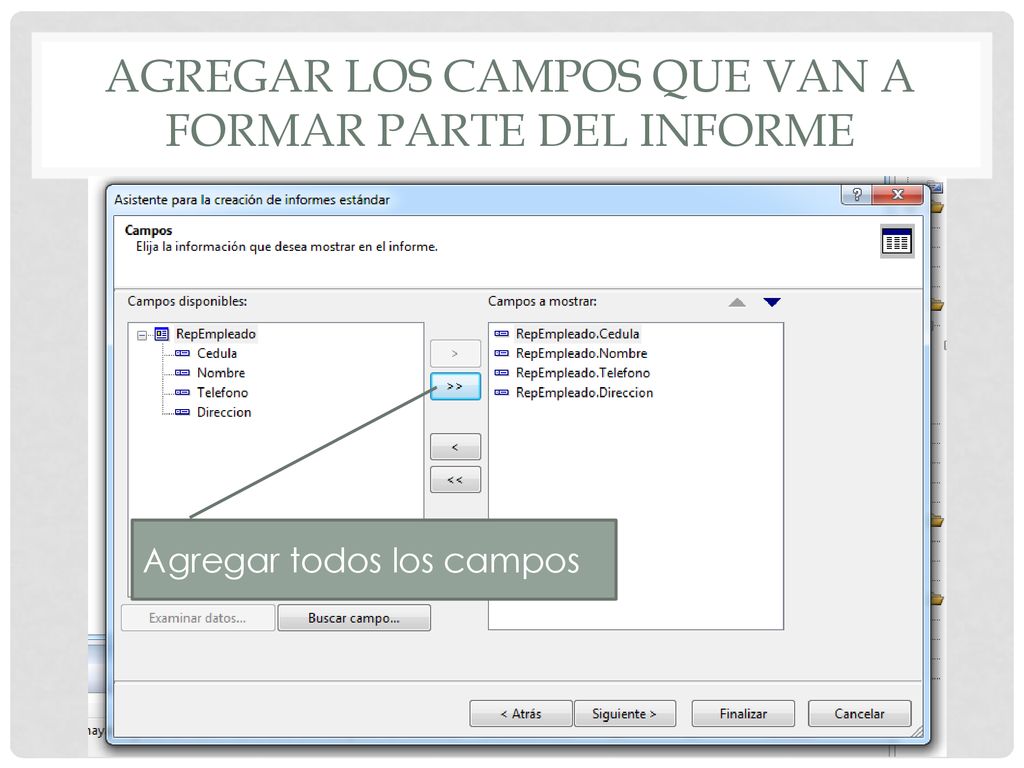Cancel the report wizard
Viewport: 1024px width, 768px height.
[859, 714]
